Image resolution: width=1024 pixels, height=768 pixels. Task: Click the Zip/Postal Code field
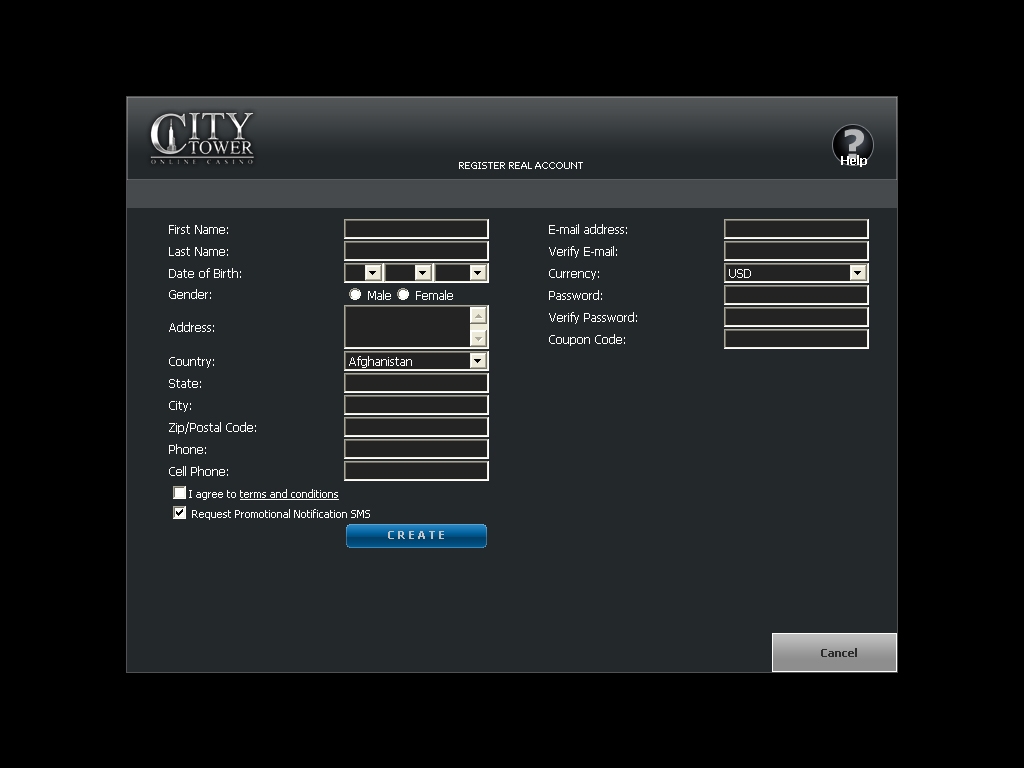(416, 427)
